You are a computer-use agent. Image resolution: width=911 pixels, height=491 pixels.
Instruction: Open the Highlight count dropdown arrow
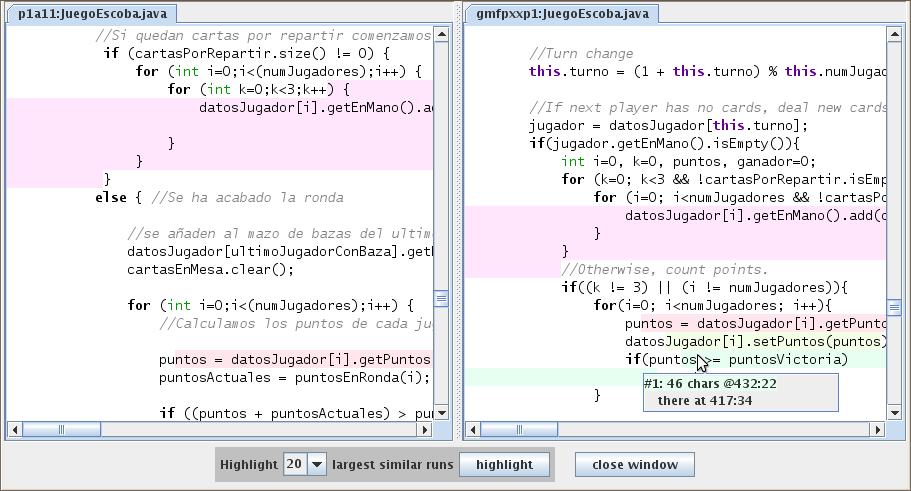tap(317, 465)
